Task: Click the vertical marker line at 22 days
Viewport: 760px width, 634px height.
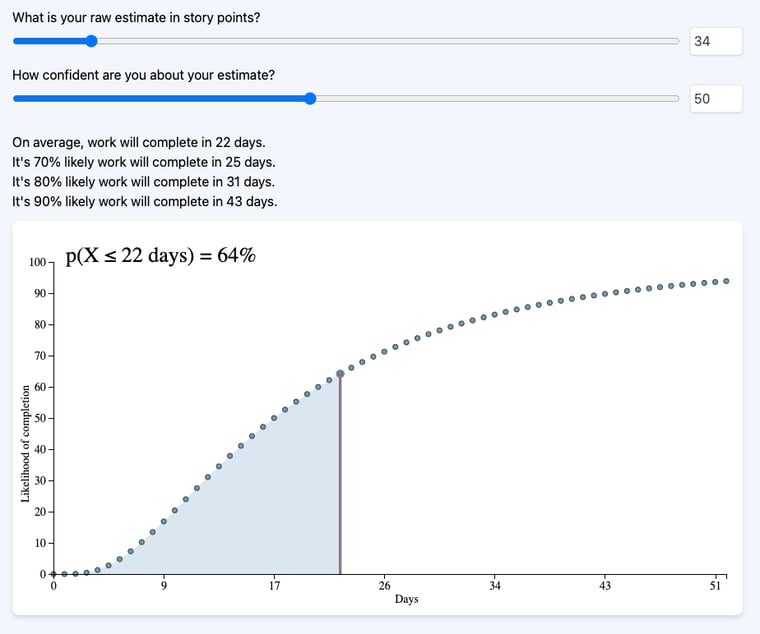Action: tap(340, 474)
